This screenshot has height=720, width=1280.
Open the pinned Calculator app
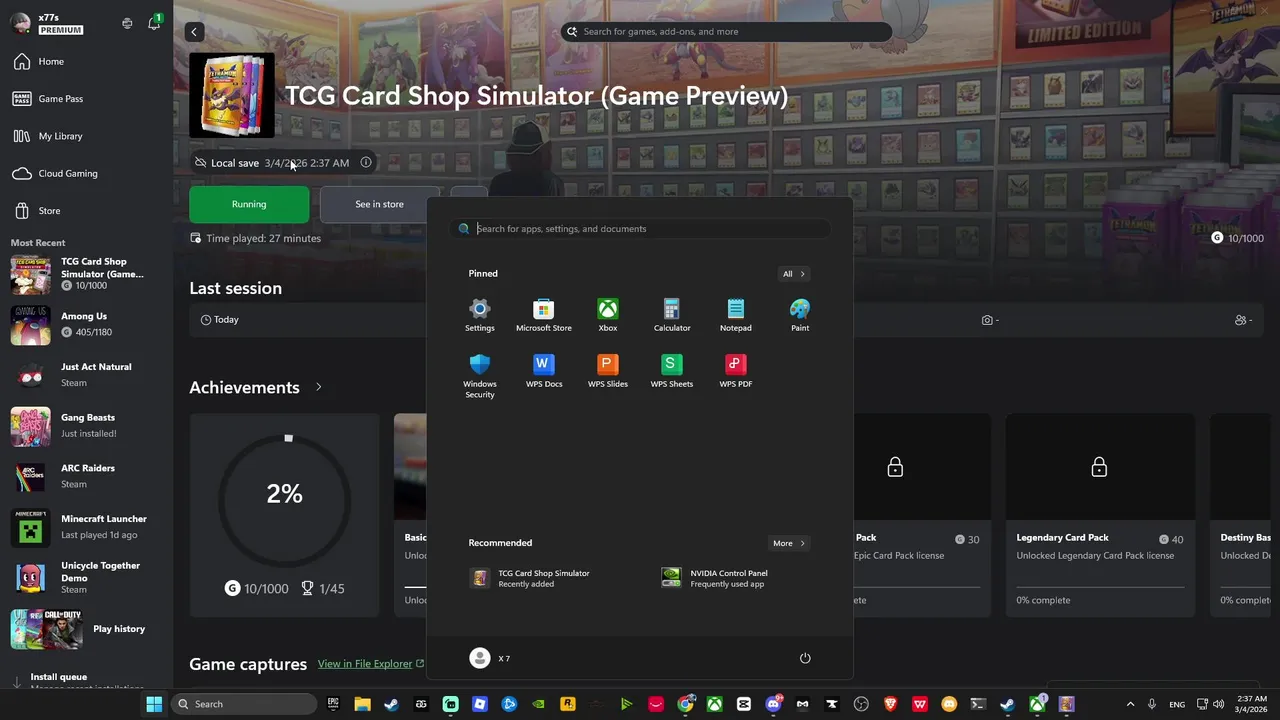[x=672, y=315]
